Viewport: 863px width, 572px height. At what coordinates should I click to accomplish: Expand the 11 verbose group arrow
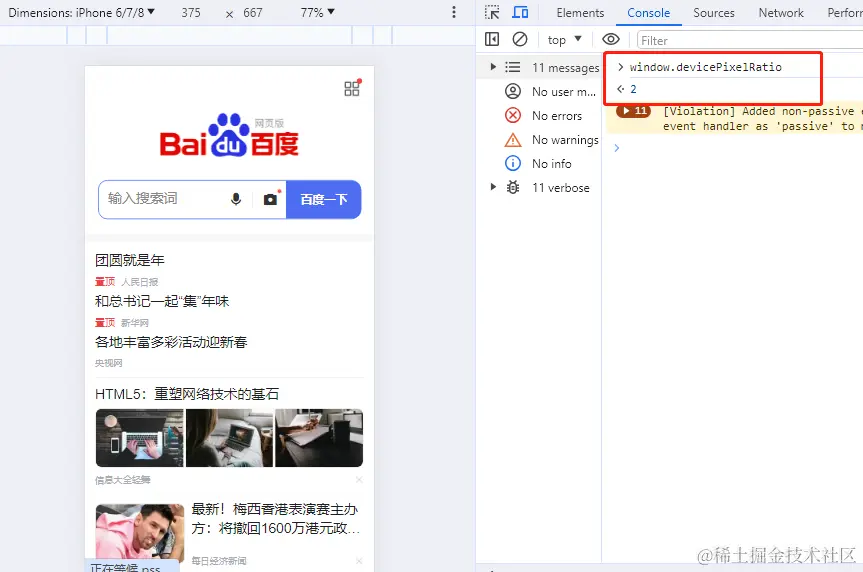point(493,187)
